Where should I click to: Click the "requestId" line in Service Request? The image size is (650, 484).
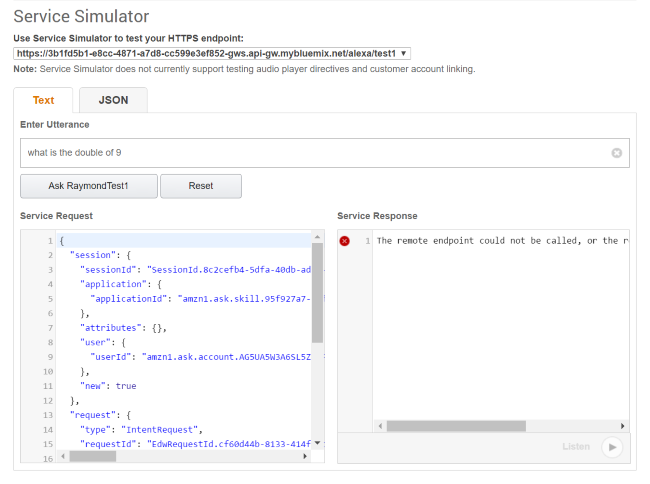pyautogui.click(x=195, y=444)
